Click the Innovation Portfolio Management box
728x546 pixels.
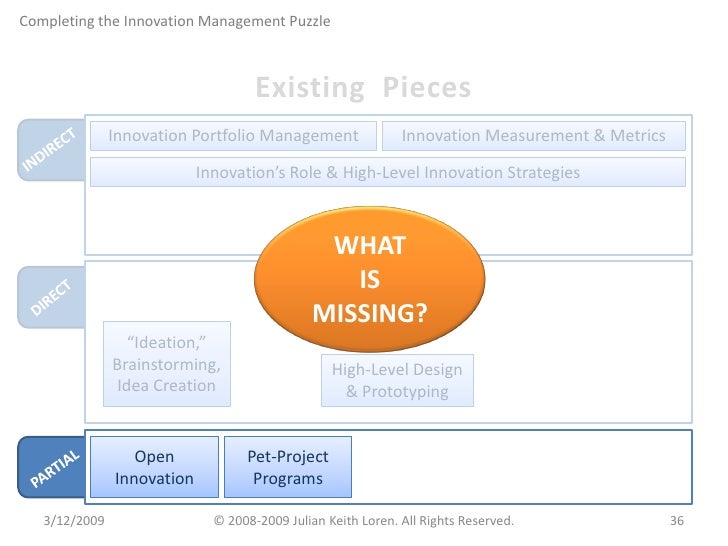(x=233, y=136)
